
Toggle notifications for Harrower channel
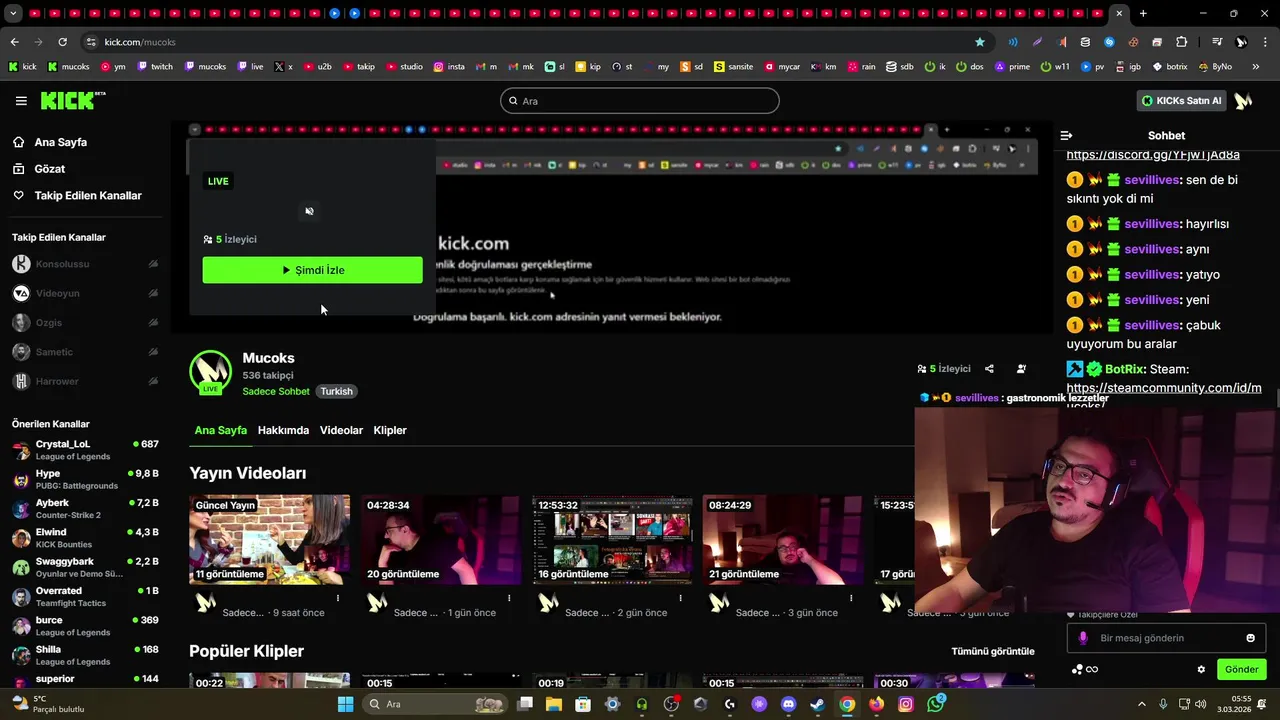tap(153, 381)
